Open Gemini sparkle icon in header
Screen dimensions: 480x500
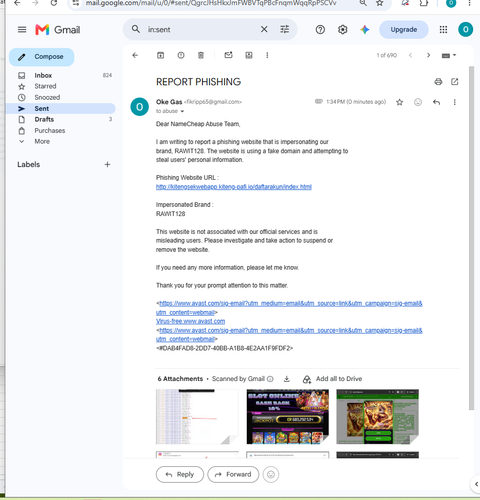(x=365, y=30)
